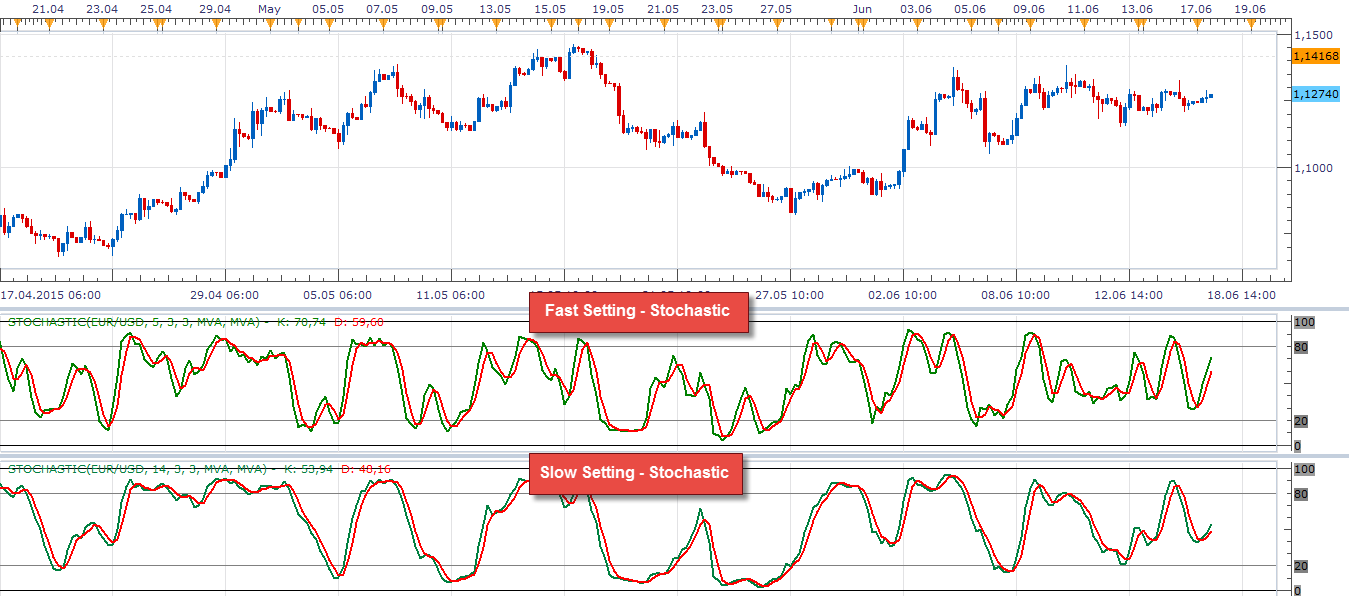Select the Jun date axis label
This screenshot has height=596, width=1349.
click(862, 9)
